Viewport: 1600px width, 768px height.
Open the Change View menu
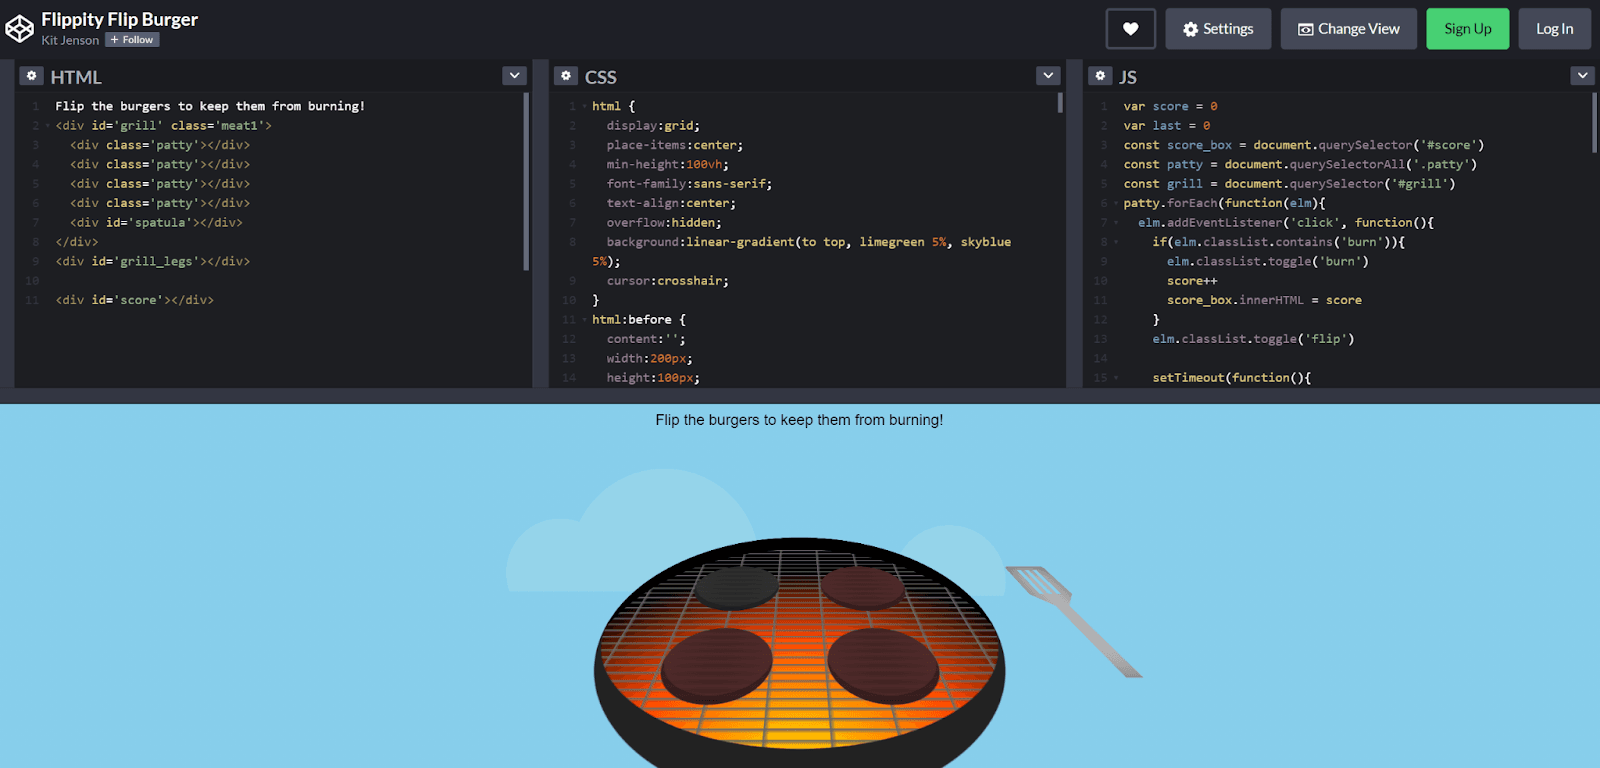coord(1348,29)
